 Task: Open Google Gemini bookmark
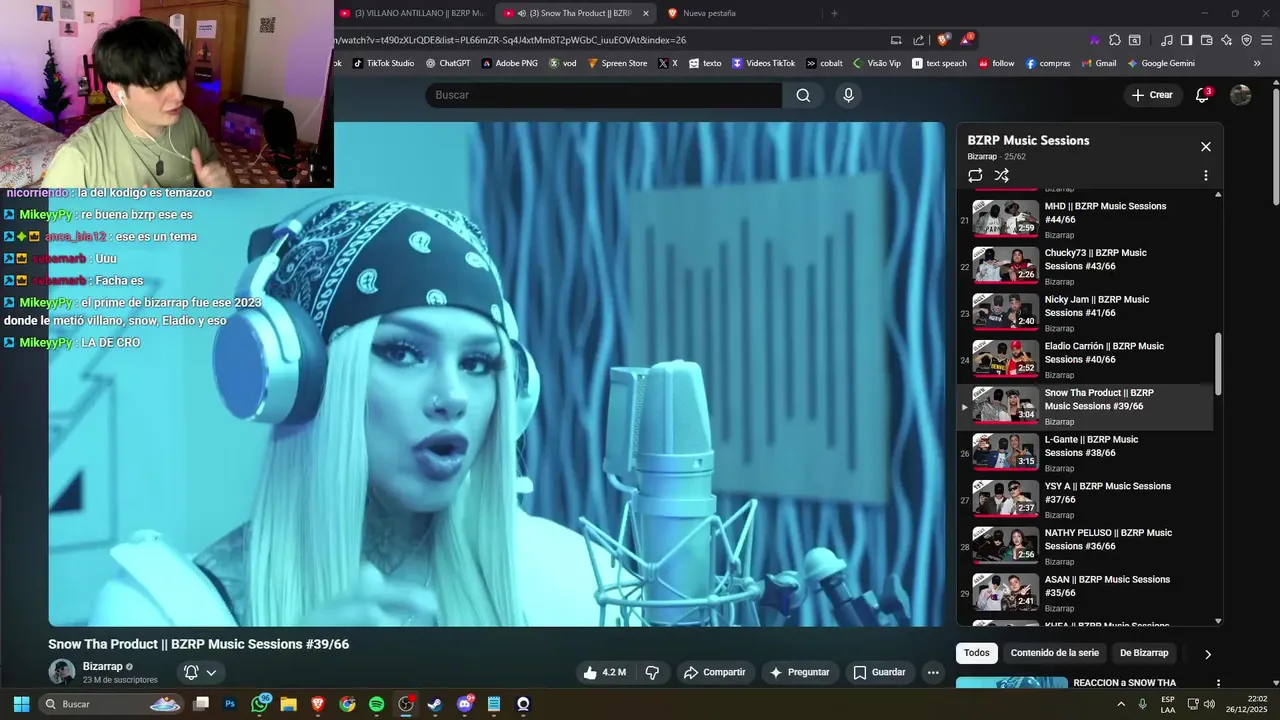point(1160,63)
